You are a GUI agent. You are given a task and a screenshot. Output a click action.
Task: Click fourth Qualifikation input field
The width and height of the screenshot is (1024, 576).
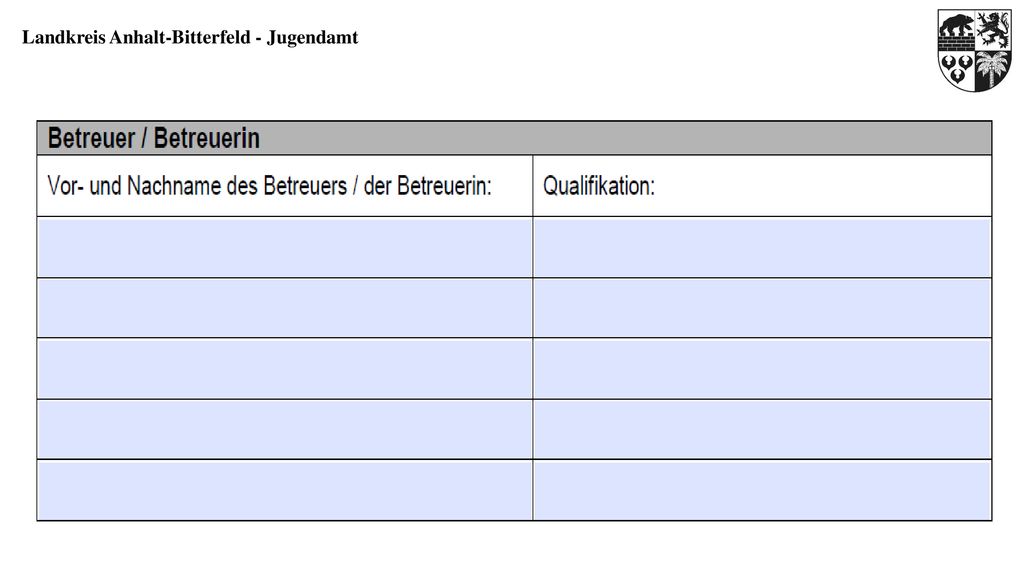pos(762,430)
